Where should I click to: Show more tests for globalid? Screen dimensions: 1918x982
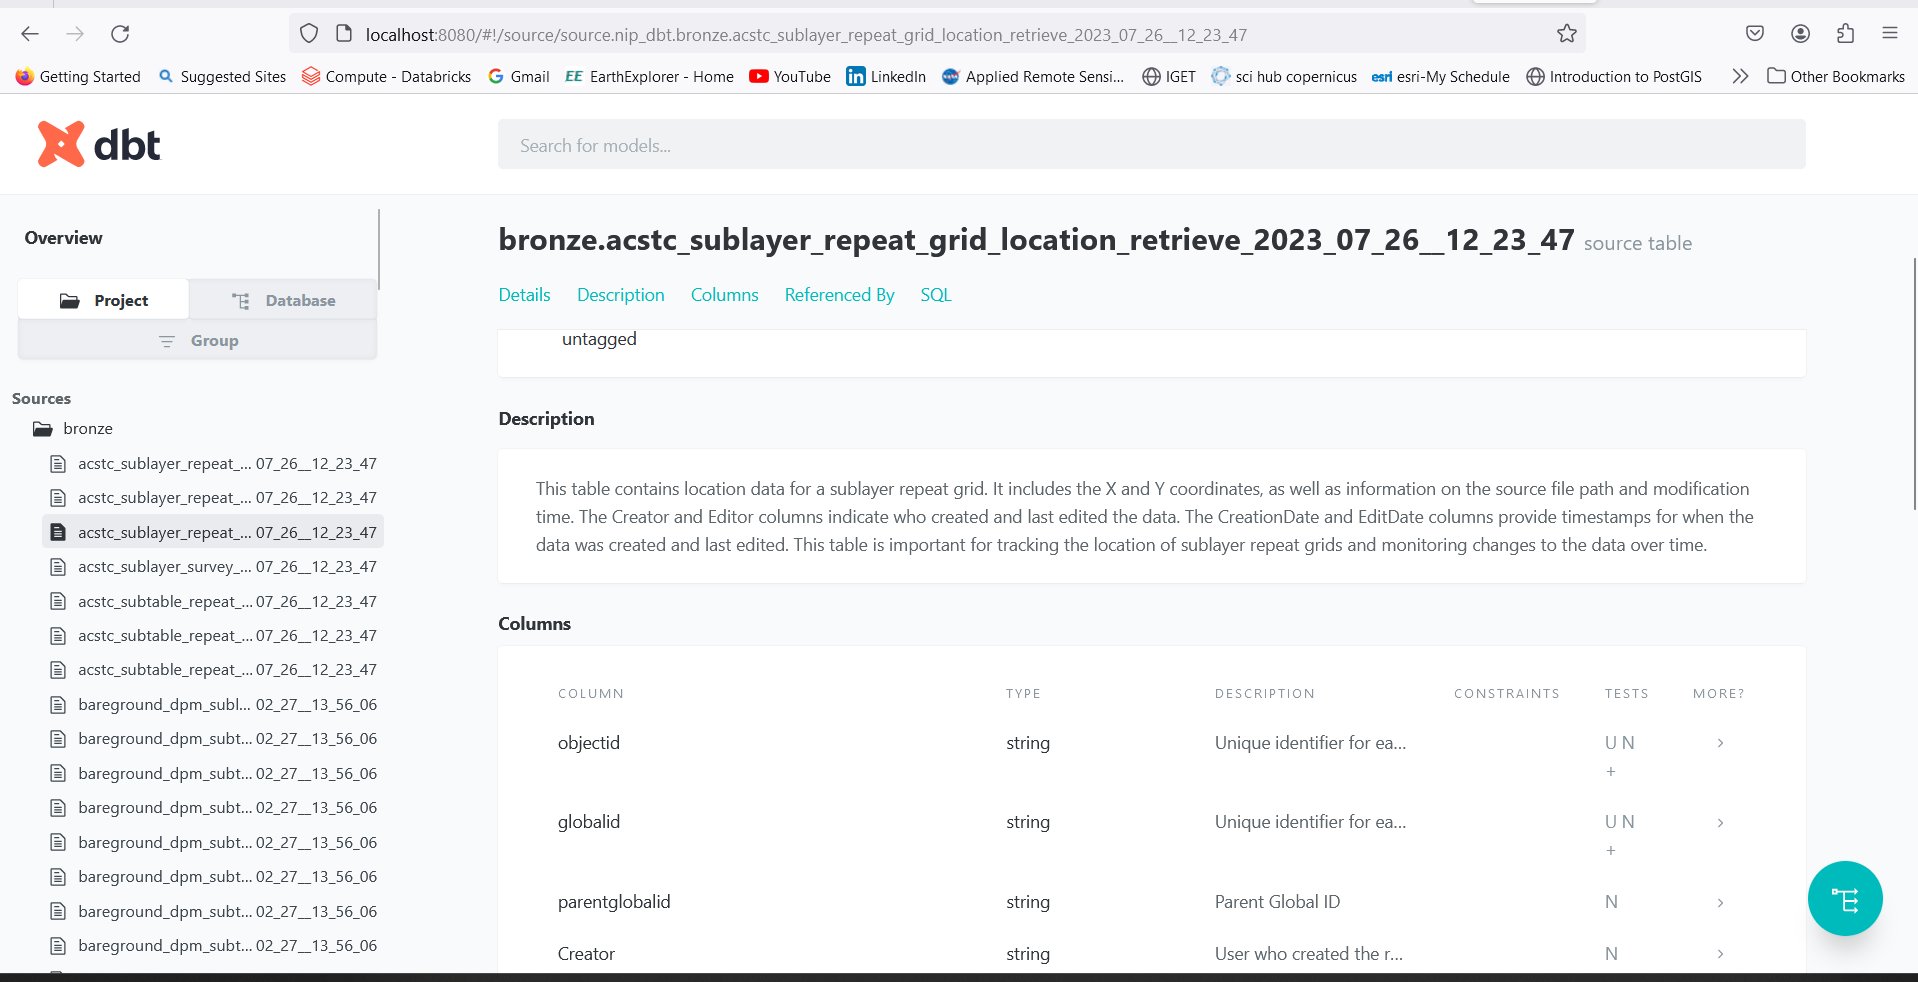pos(1610,850)
